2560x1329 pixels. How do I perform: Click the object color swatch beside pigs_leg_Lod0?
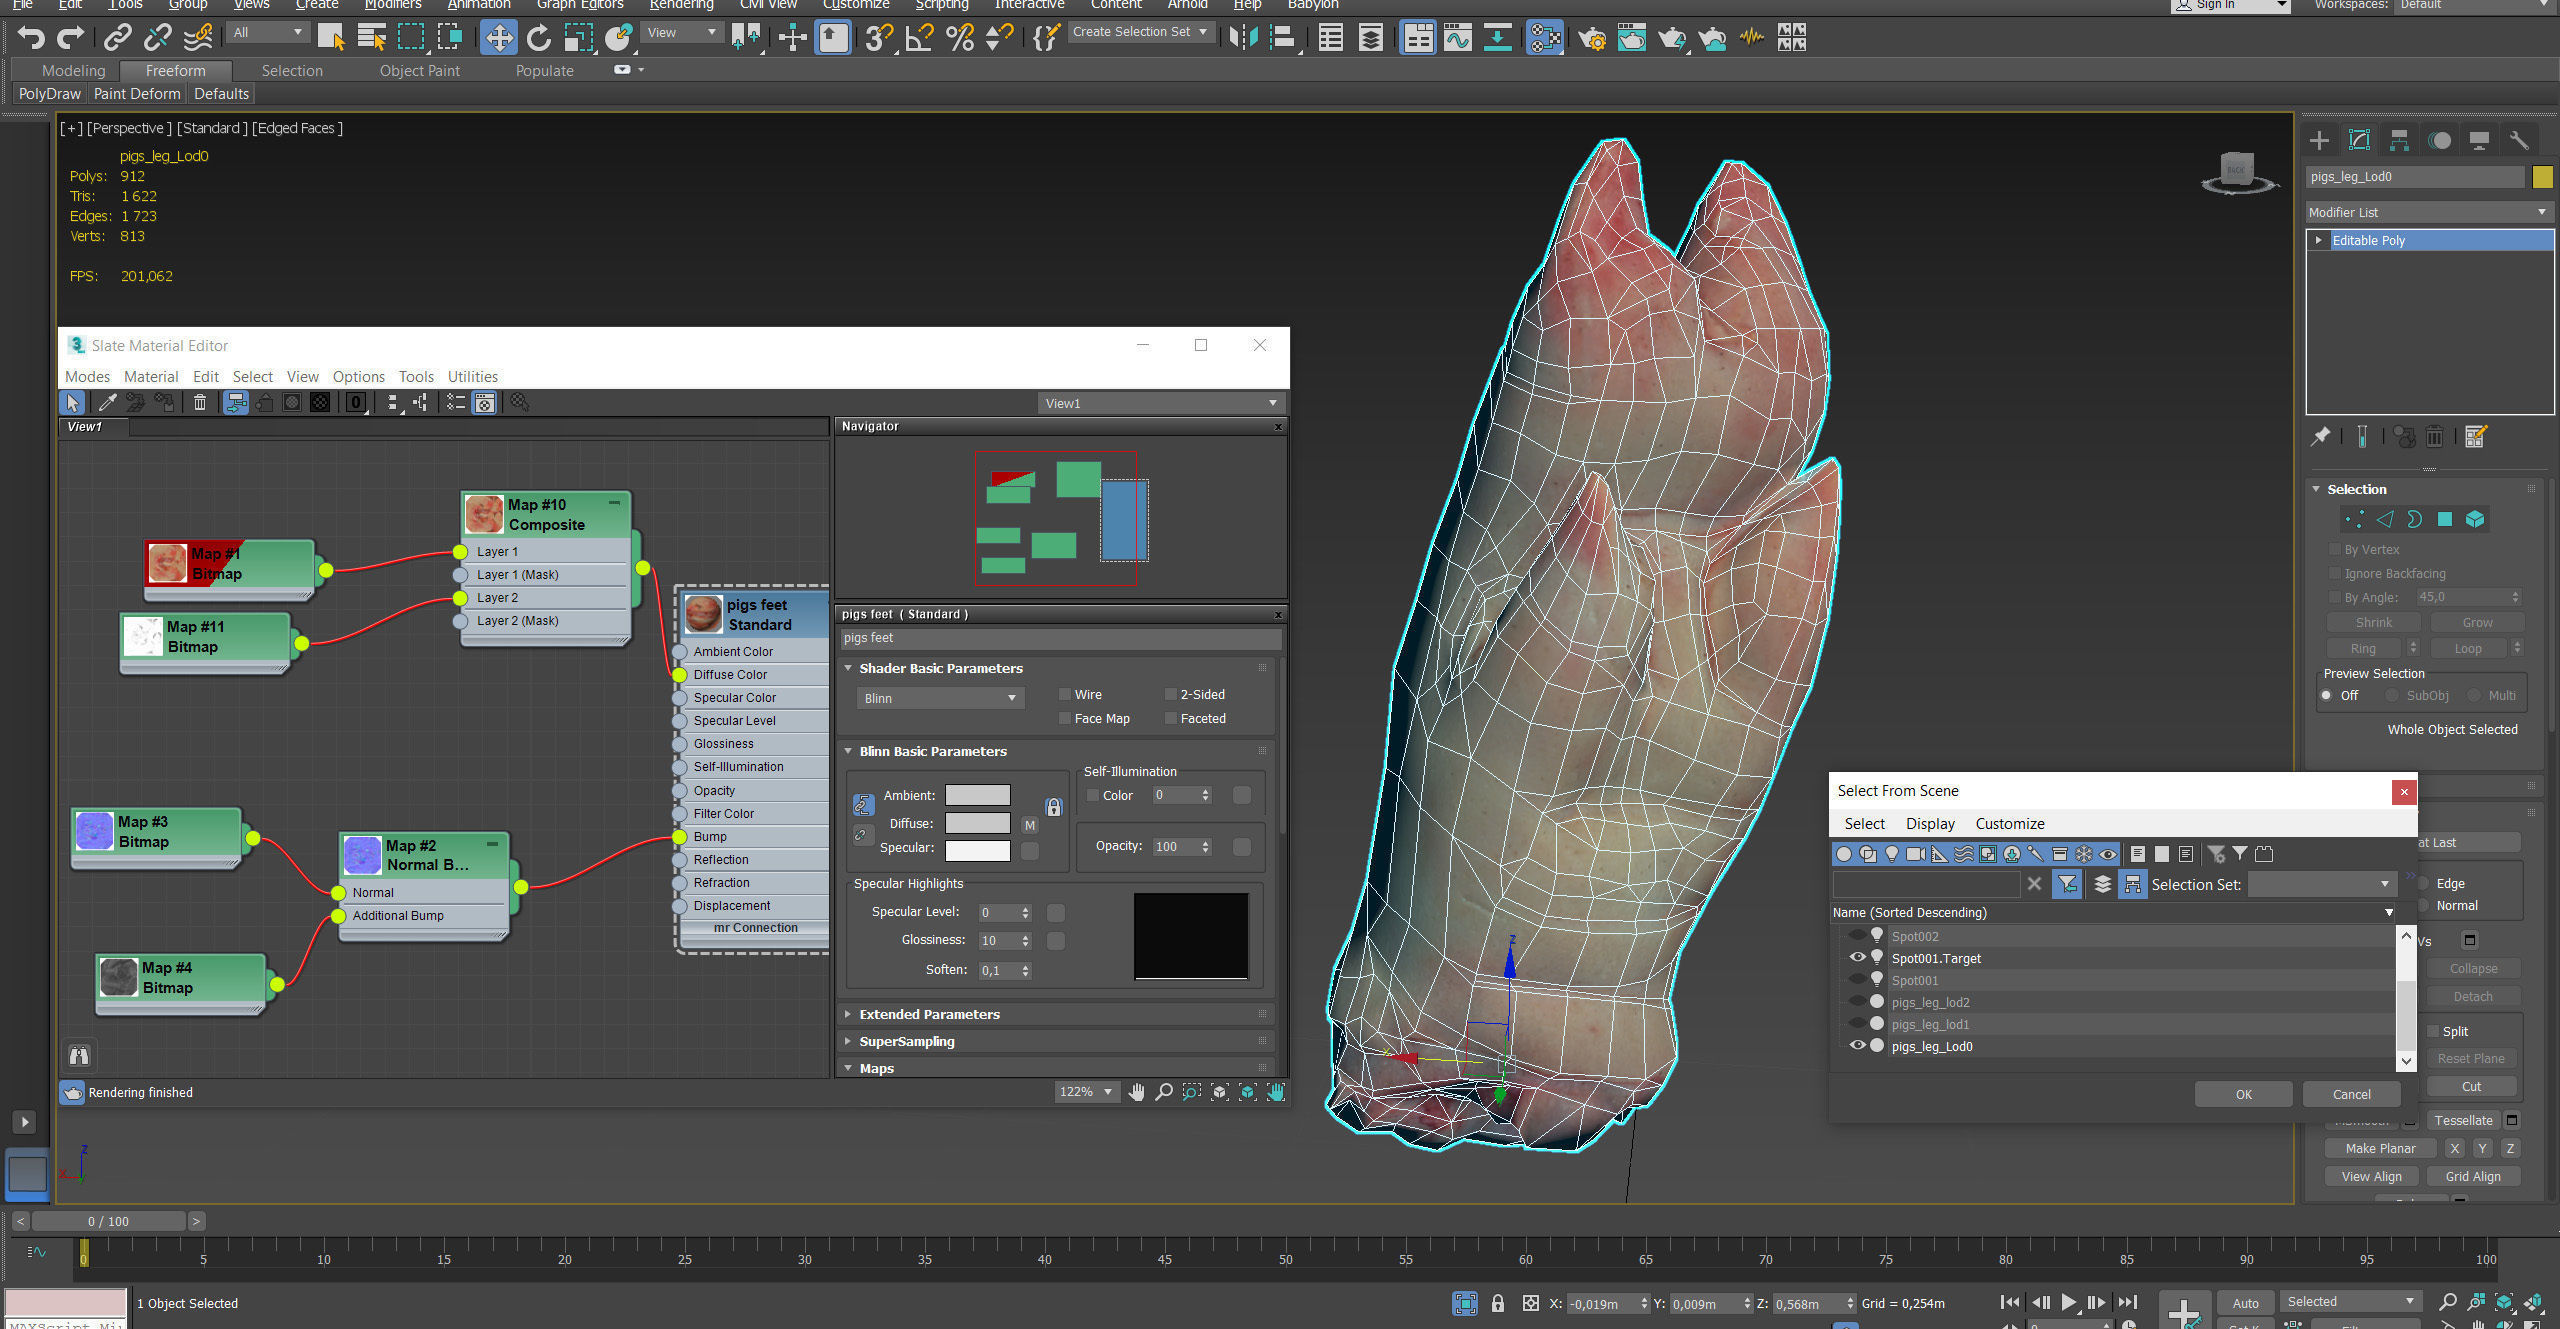(2543, 177)
